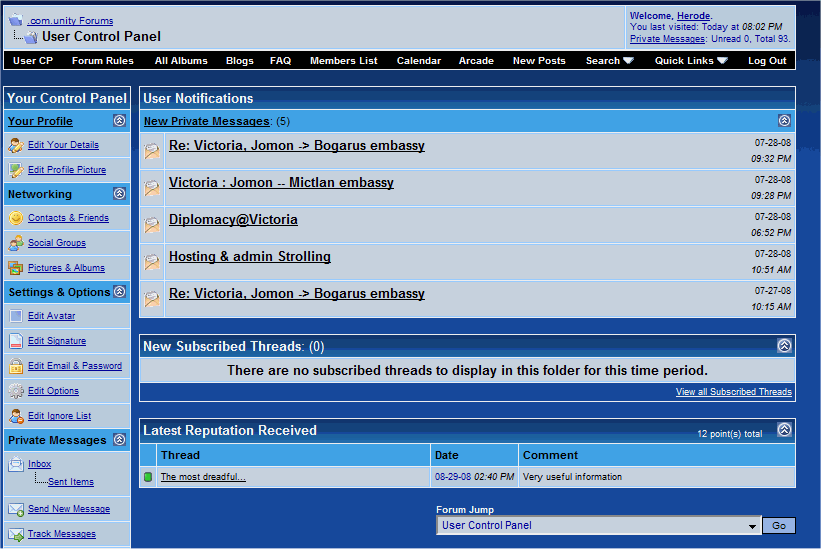Screen dimensions: 821x549
Task: Click the Edit Options gear icon
Action: click(16, 391)
